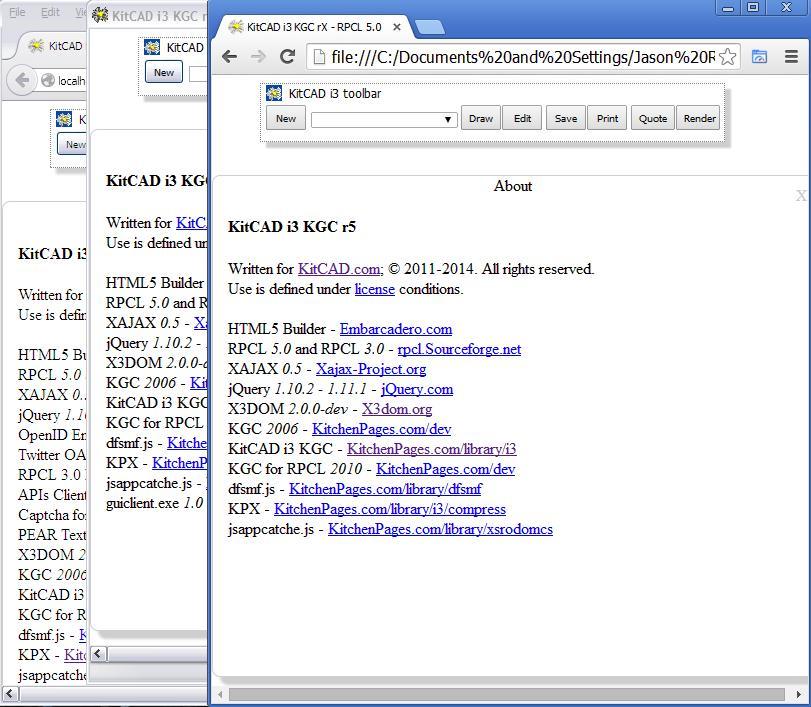
Task: Click the Print button
Action: tap(607, 118)
